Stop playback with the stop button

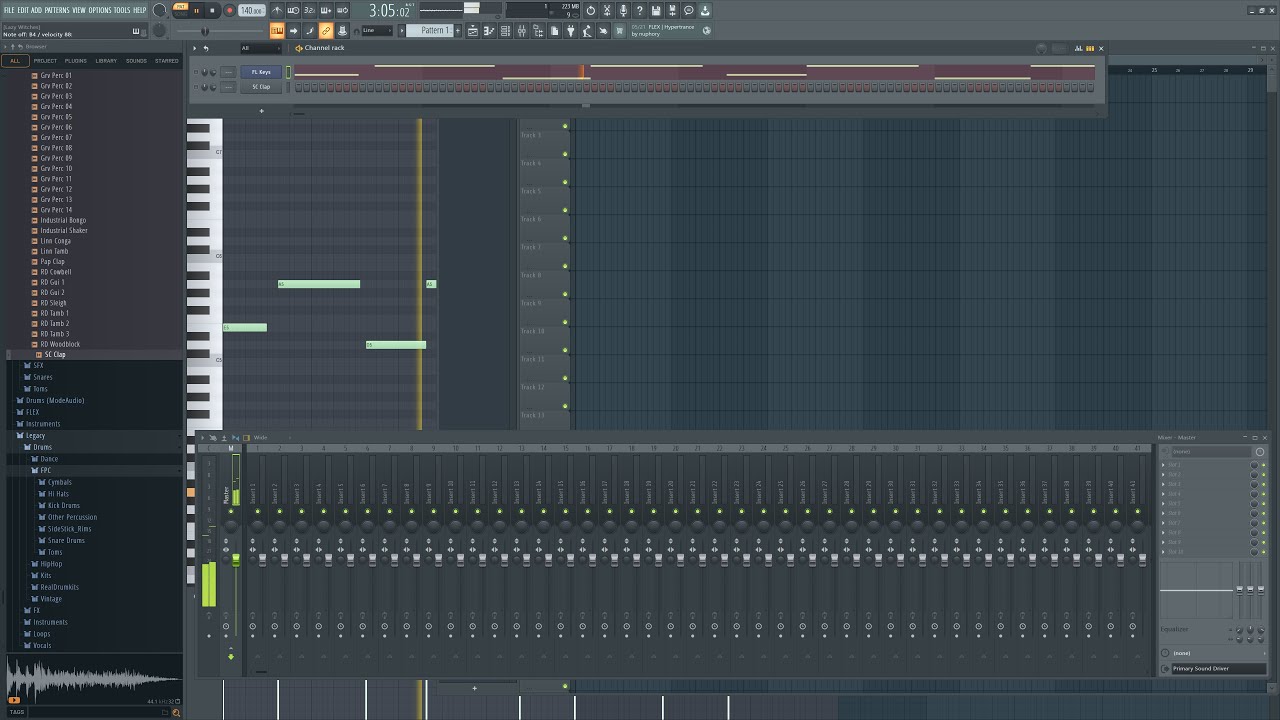(x=212, y=10)
